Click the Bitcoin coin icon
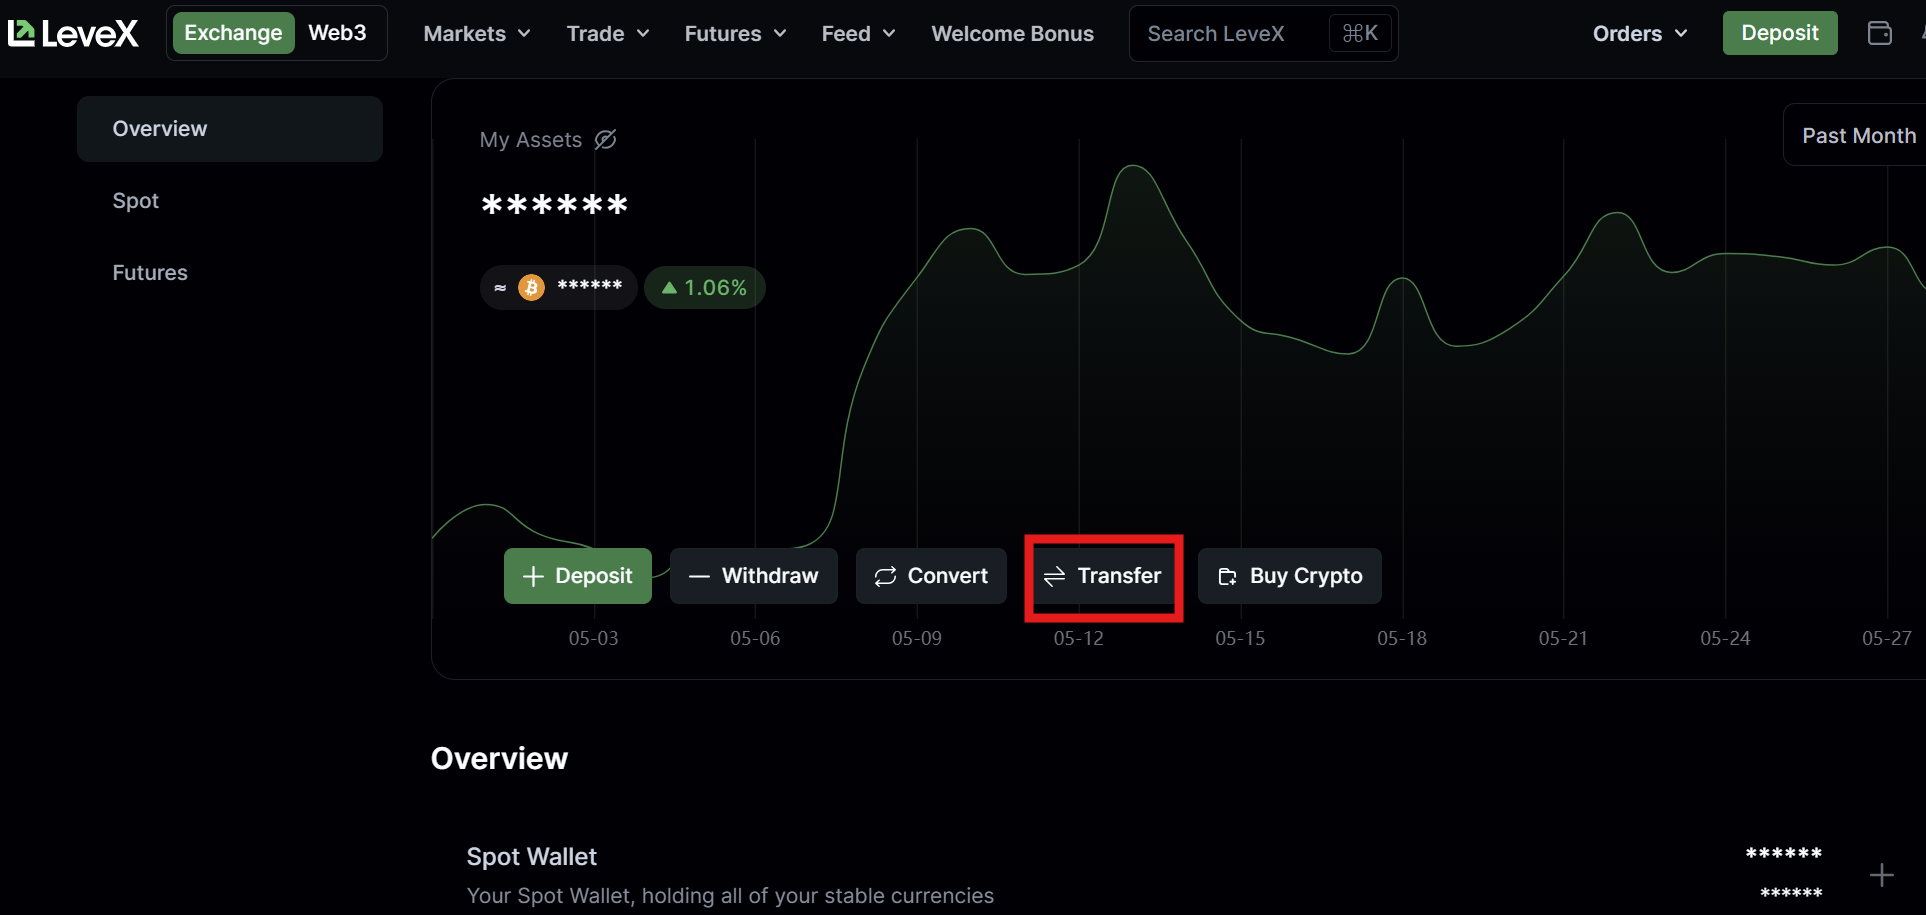 (531, 288)
